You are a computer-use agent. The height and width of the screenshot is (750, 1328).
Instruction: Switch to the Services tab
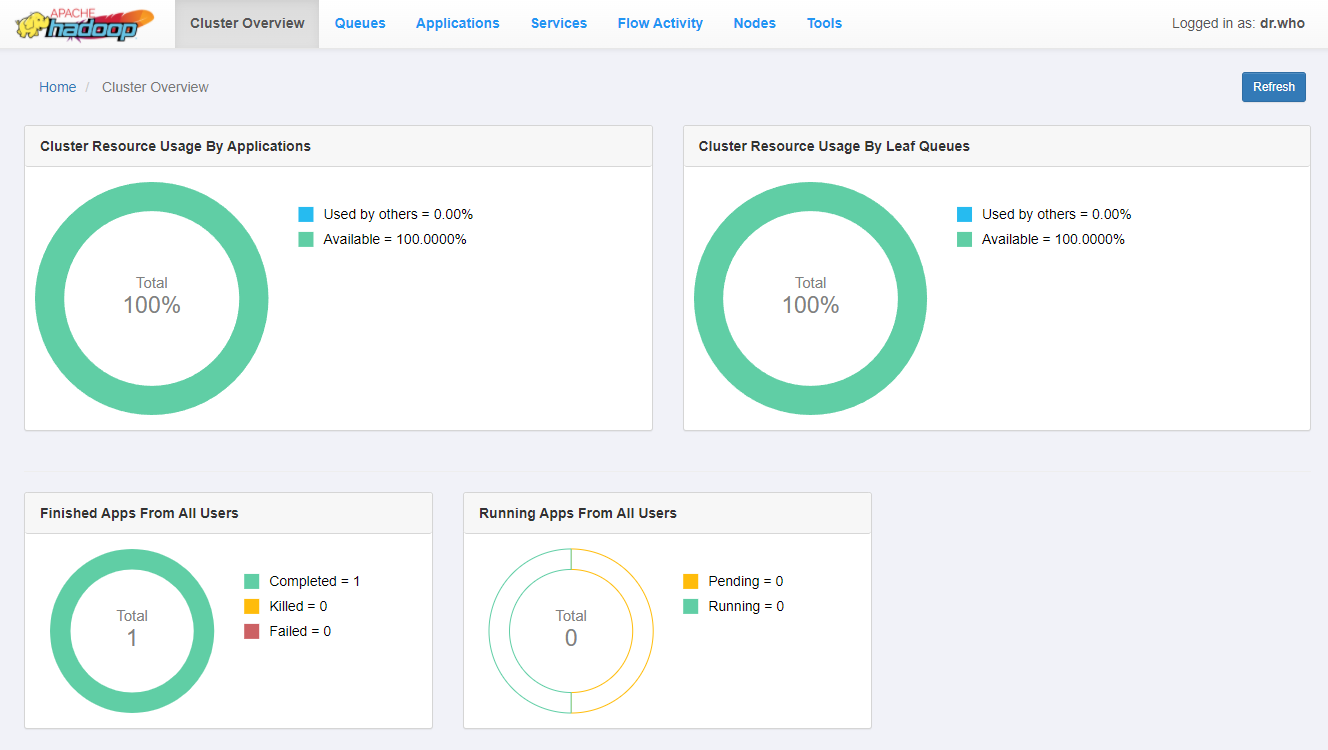tap(559, 23)
